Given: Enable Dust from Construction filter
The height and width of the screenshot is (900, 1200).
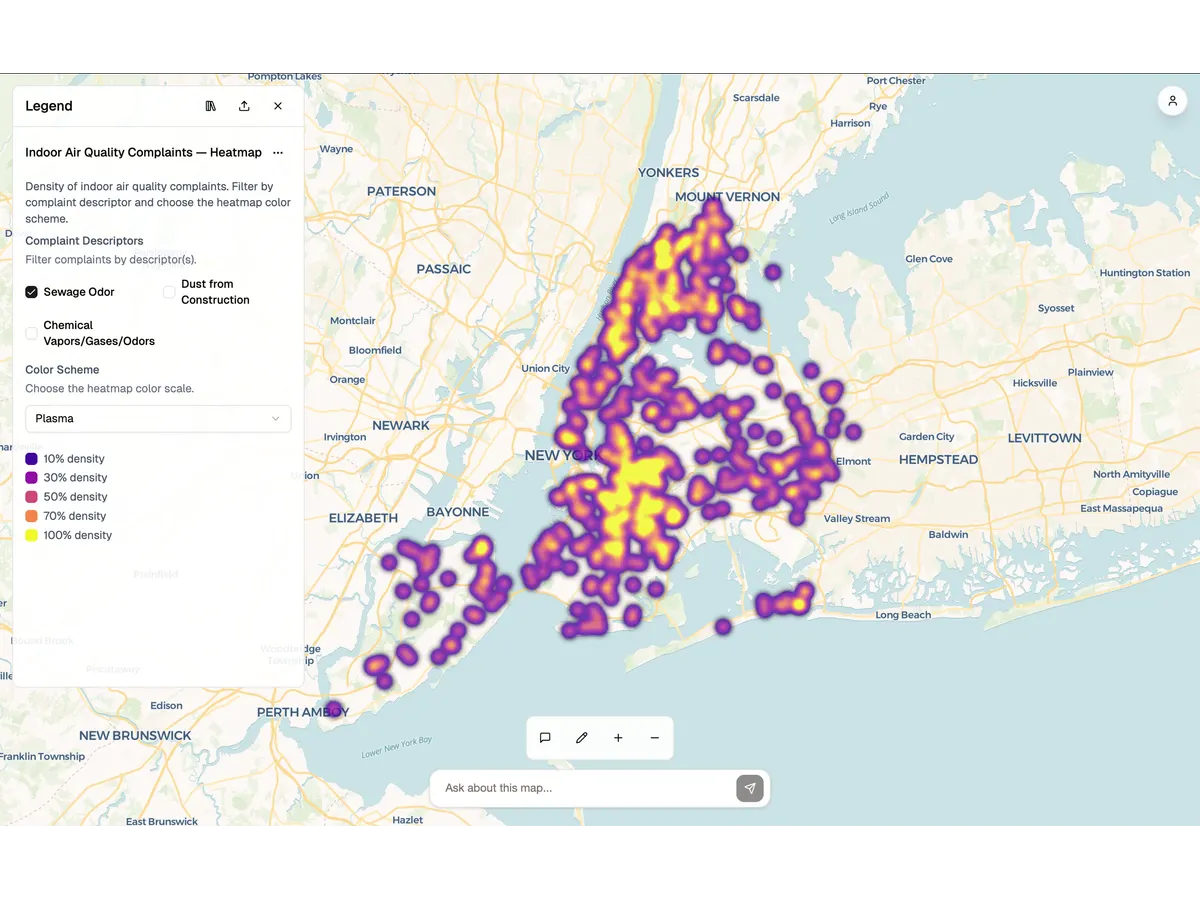Looking at the screenshot, I should (169, 292).
